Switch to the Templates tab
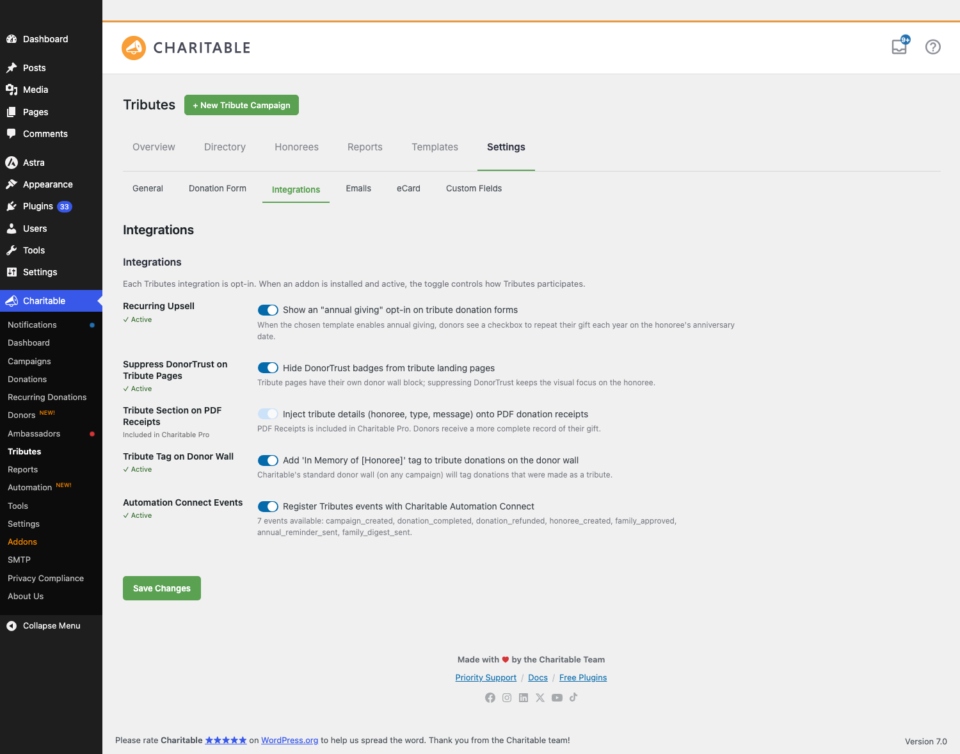The width and height of the screenshot is (960, 754). (435, 147)
